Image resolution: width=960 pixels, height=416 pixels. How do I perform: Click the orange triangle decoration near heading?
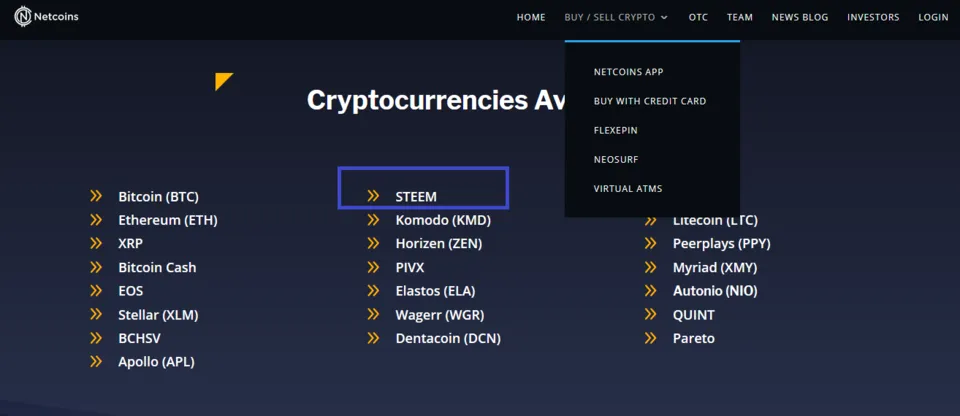pos(222,81)
